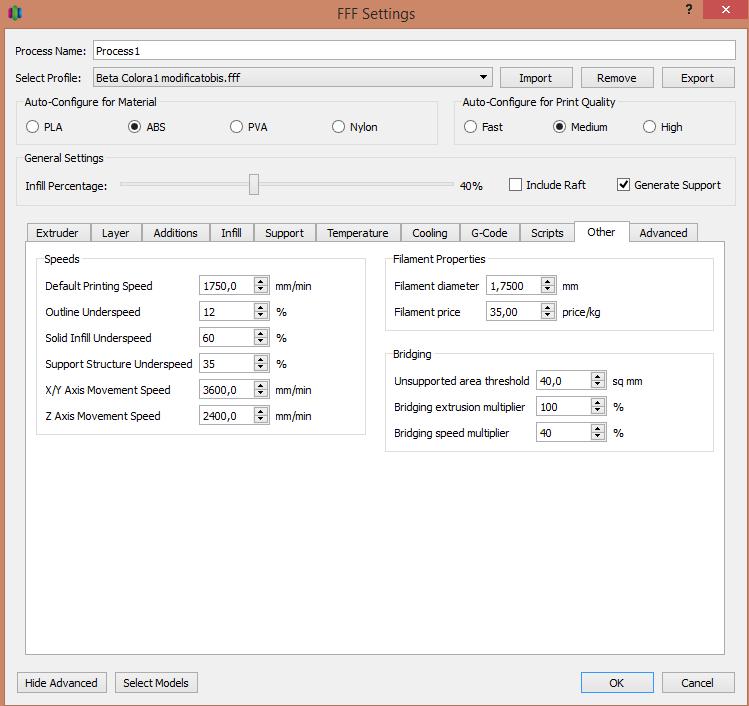Decrease Bridging speed multiplier down arrow
Image resolution: width=749 pixels, height=706 pixels.
pyautogui.click(x=597, y=437)
